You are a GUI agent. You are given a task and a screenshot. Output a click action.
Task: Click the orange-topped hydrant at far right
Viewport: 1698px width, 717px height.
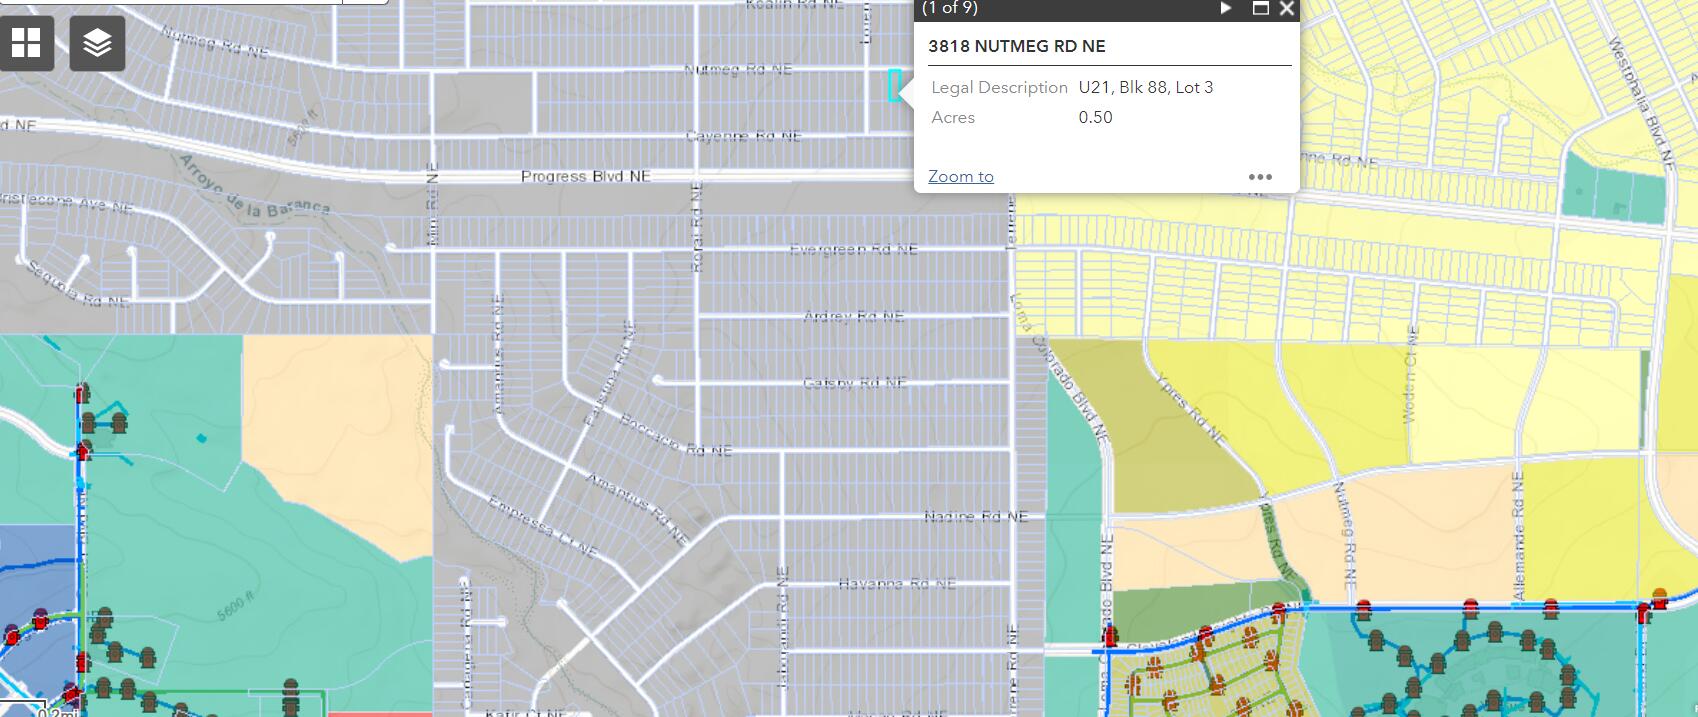click(x=1660, y=598)
